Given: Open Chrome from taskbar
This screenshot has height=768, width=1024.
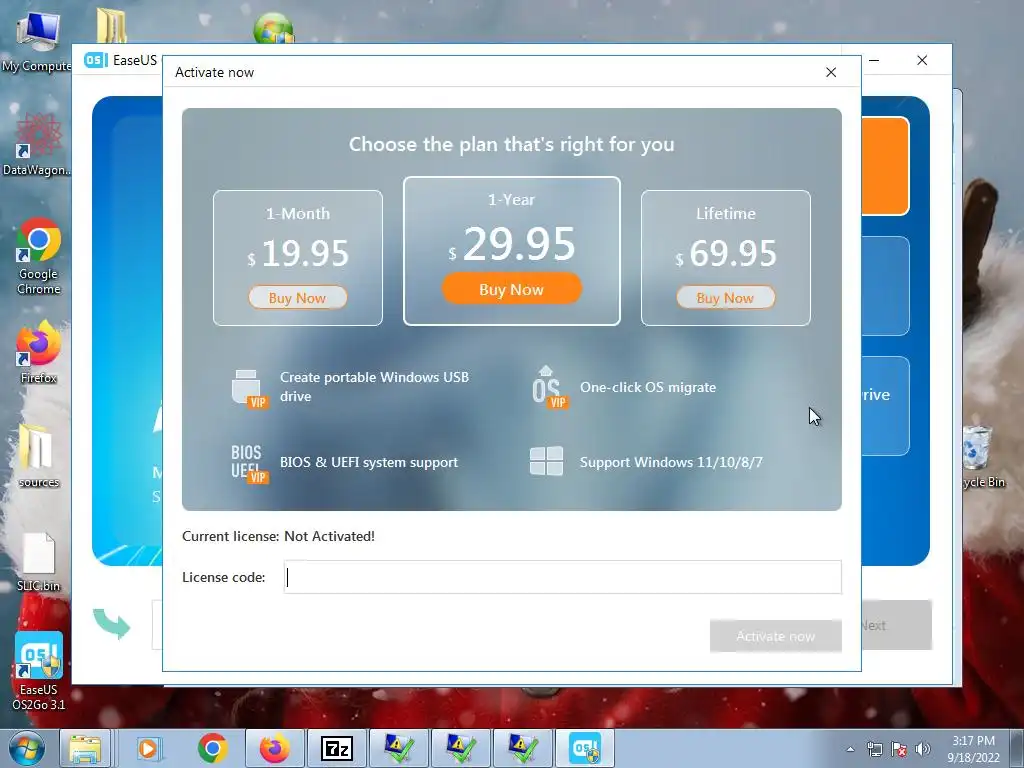Looking at the screenshot, I should (212, 748).
